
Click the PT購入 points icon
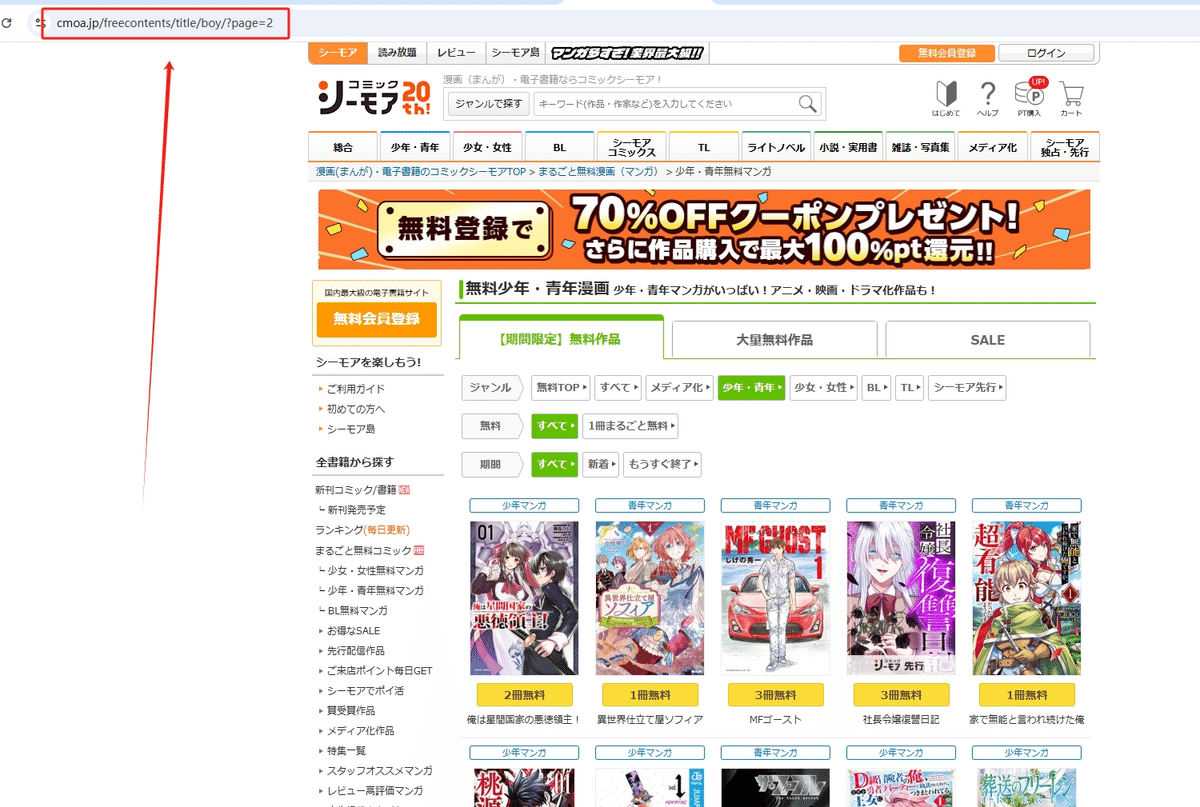coord(1030,97)
